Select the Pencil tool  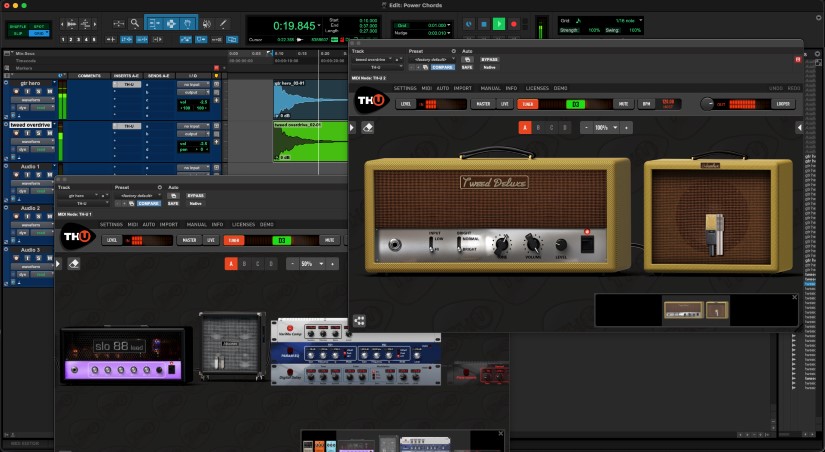[x=223, y=24]
